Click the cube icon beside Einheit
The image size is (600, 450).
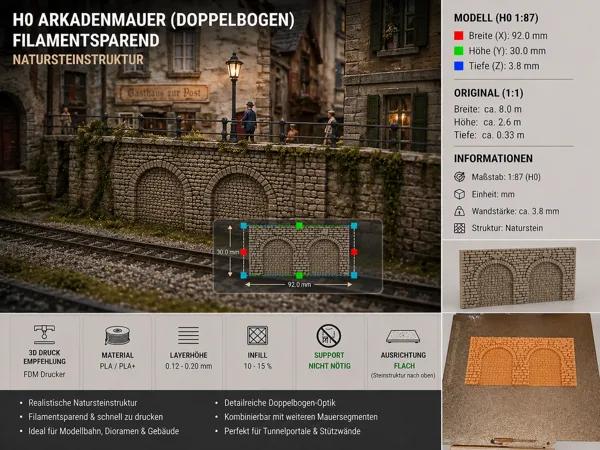pyautogui.click(x=459, y=194)
